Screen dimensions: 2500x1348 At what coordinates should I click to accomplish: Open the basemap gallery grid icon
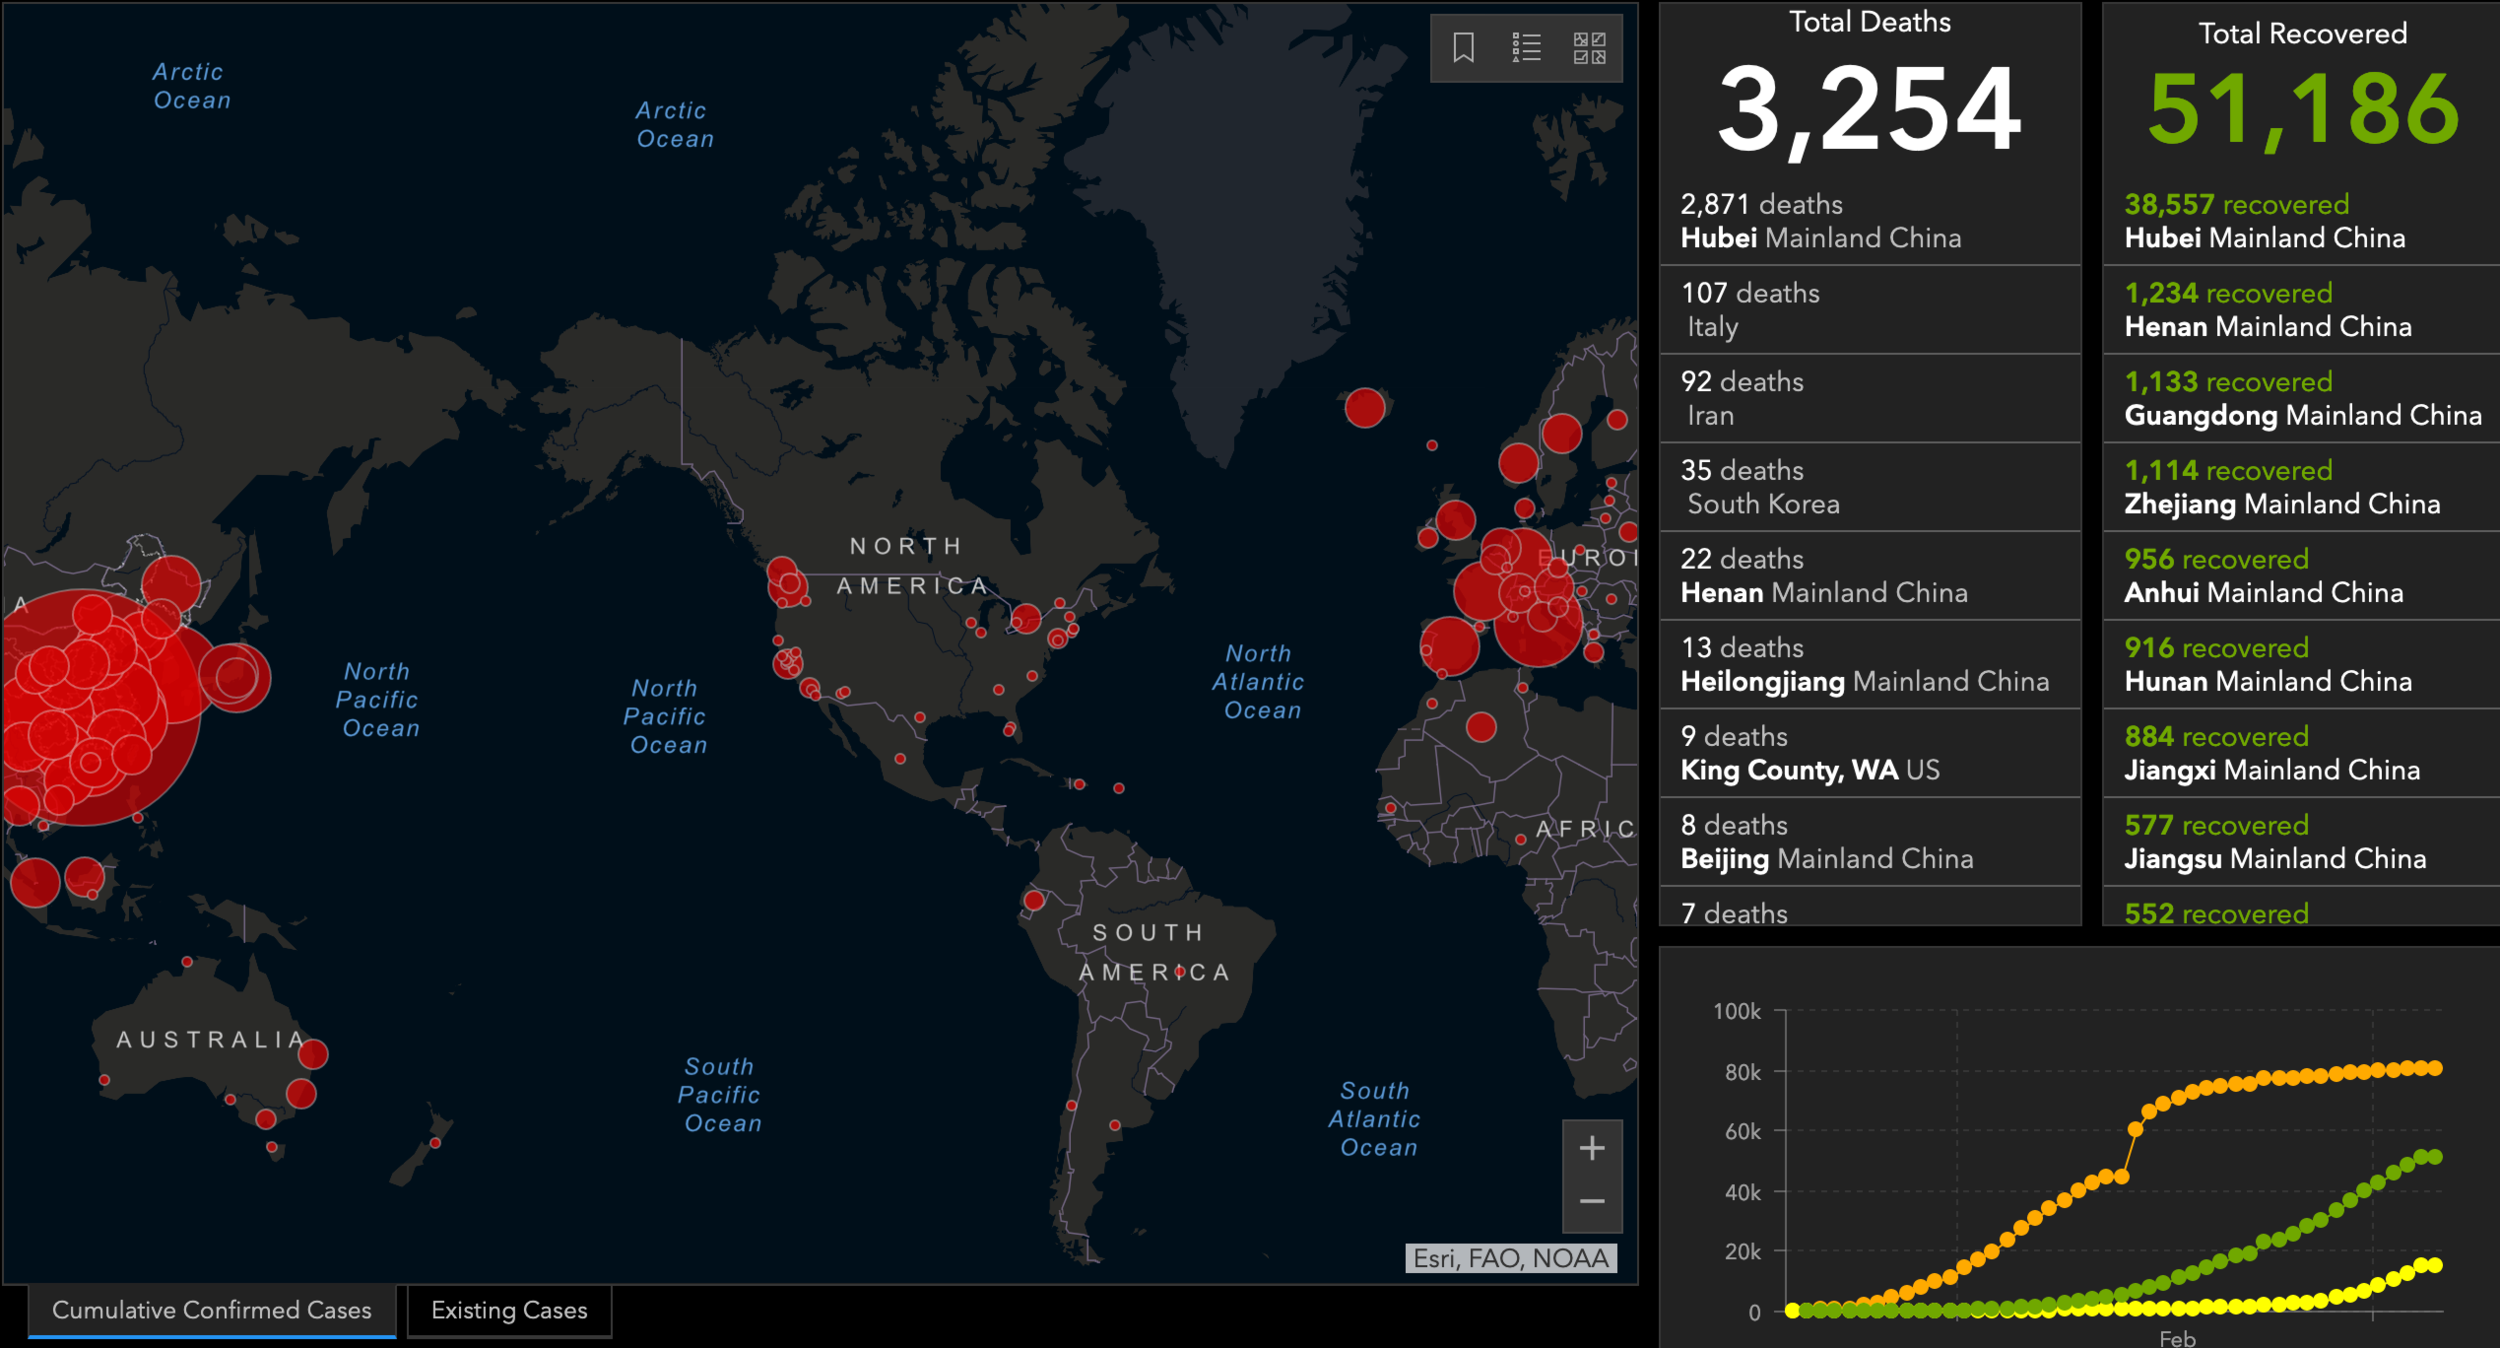pyautogui.click(x=1589, y=47)
